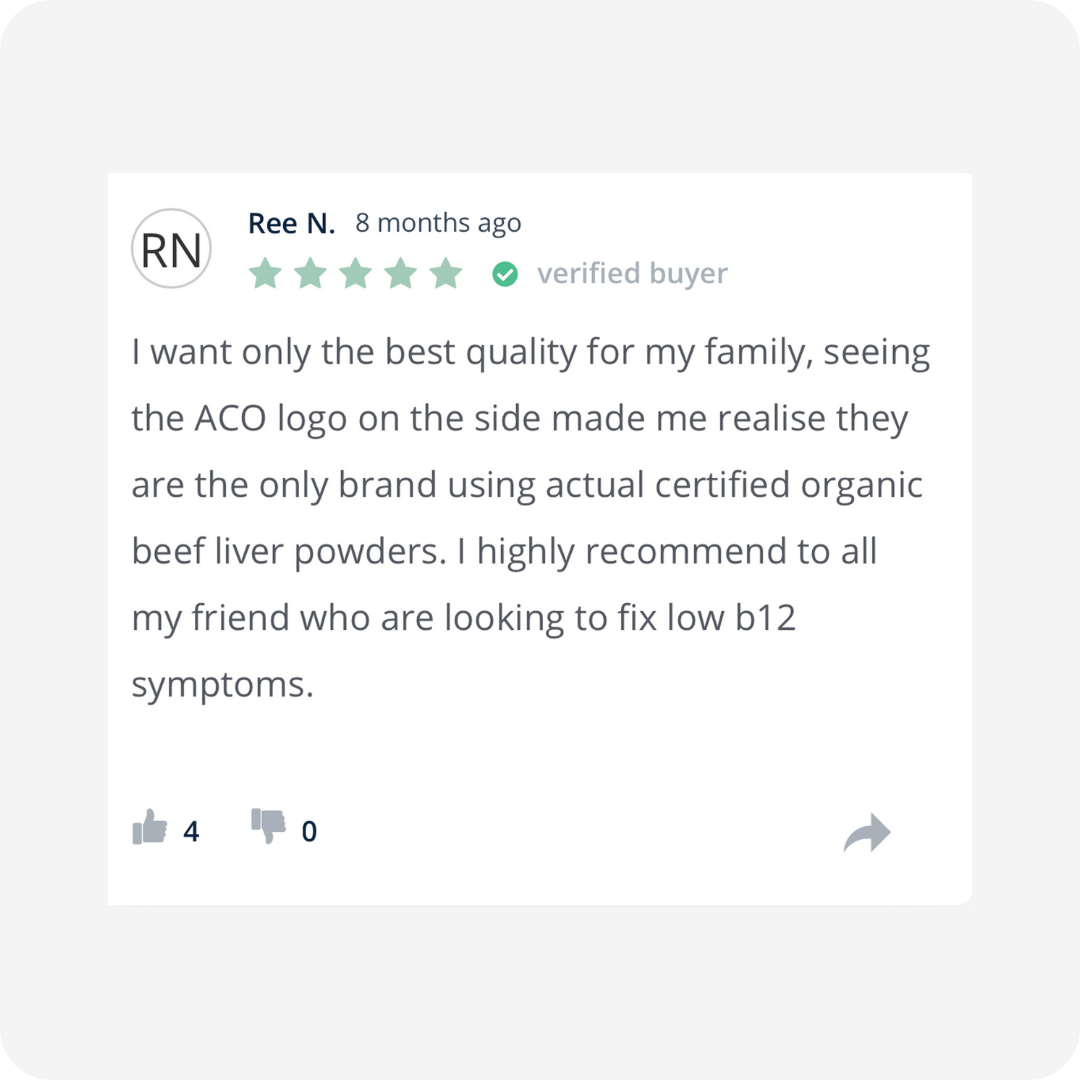
Task: Click the fifth rating star
Action: tap(446, 273)
